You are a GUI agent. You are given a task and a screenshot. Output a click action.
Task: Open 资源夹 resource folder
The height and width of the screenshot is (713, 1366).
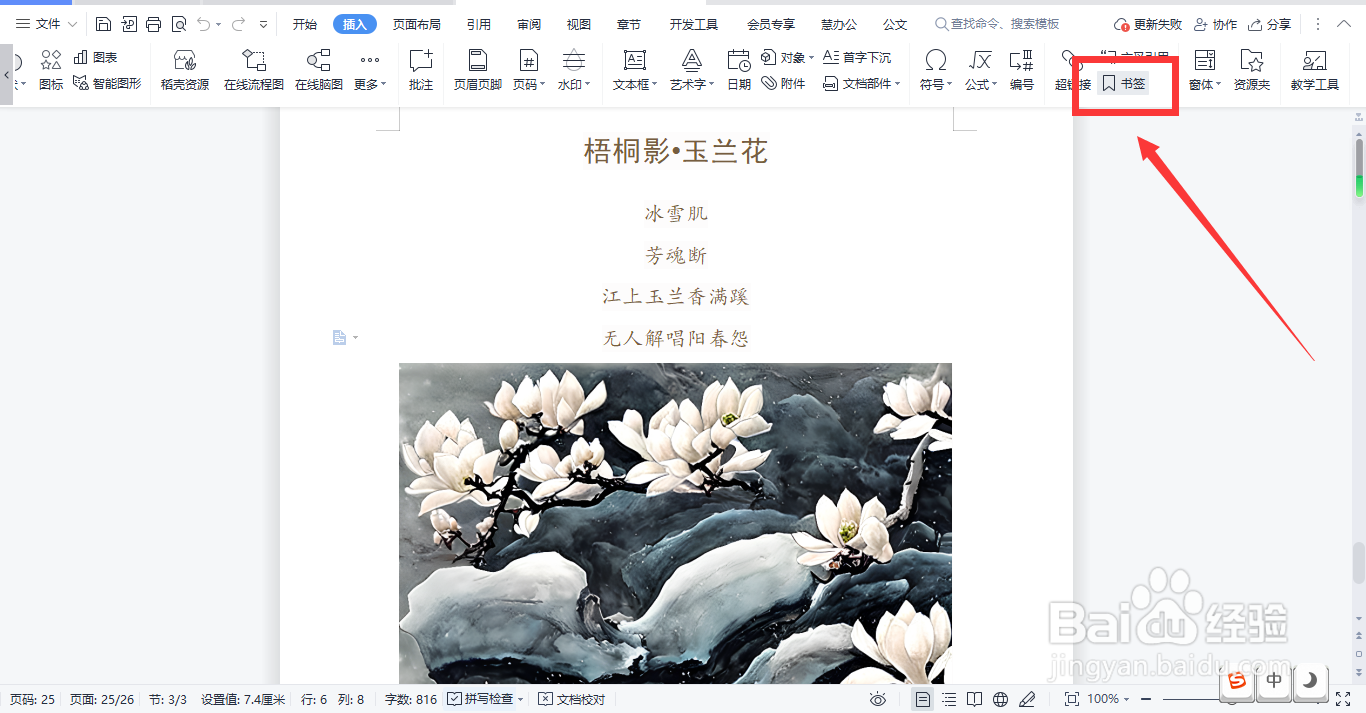1252,70
